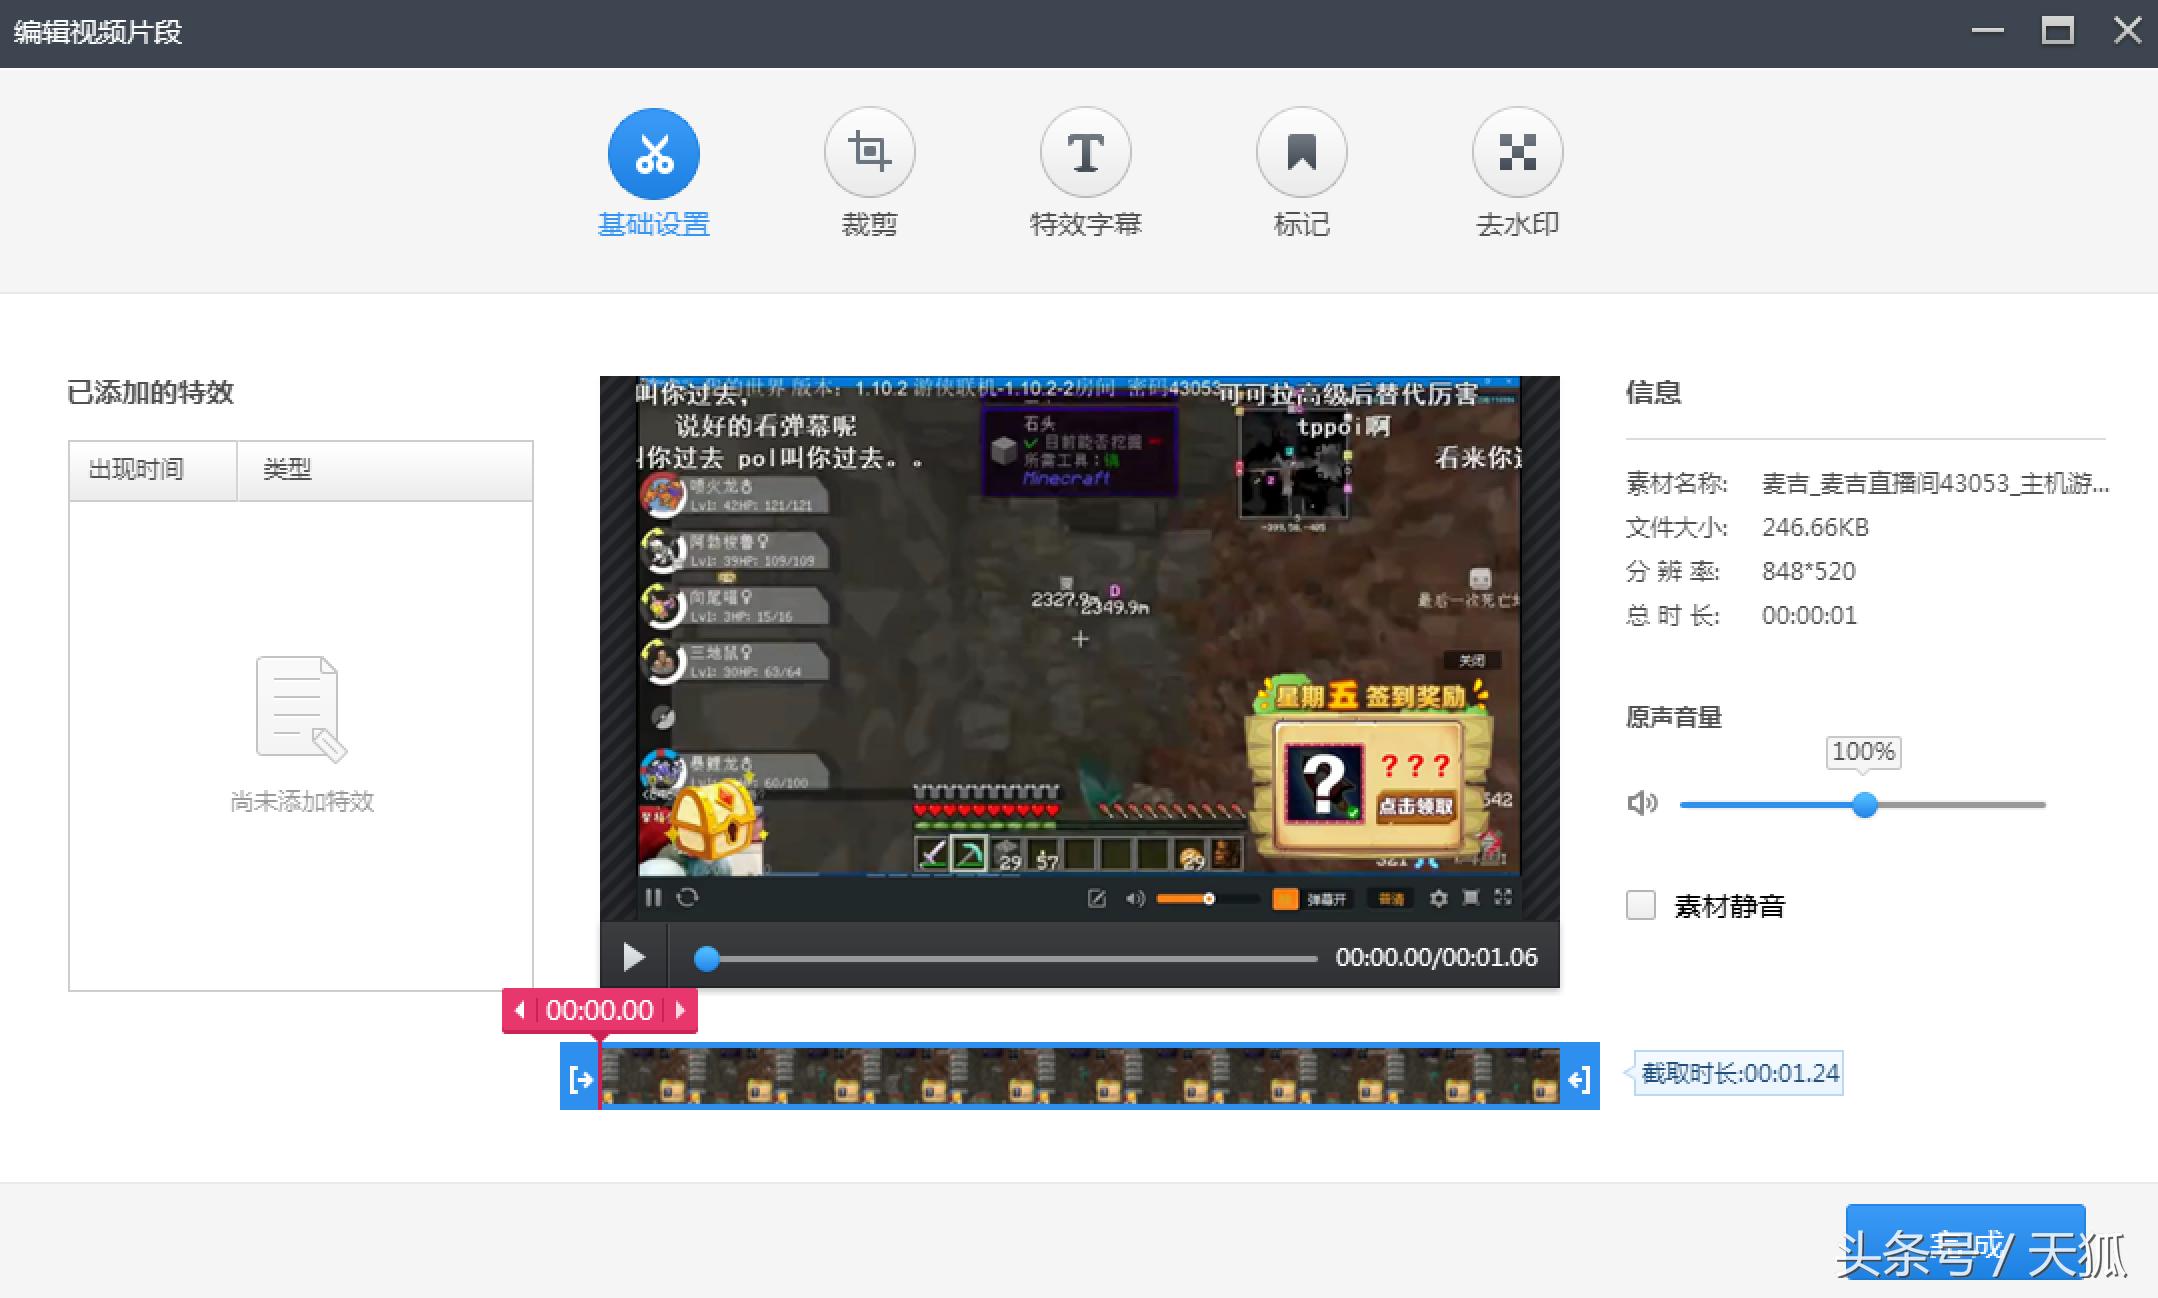Click the 截取时长:00:01.24 duration label
This screenshot has height=1298, width=2158.
point(1737,1072)
